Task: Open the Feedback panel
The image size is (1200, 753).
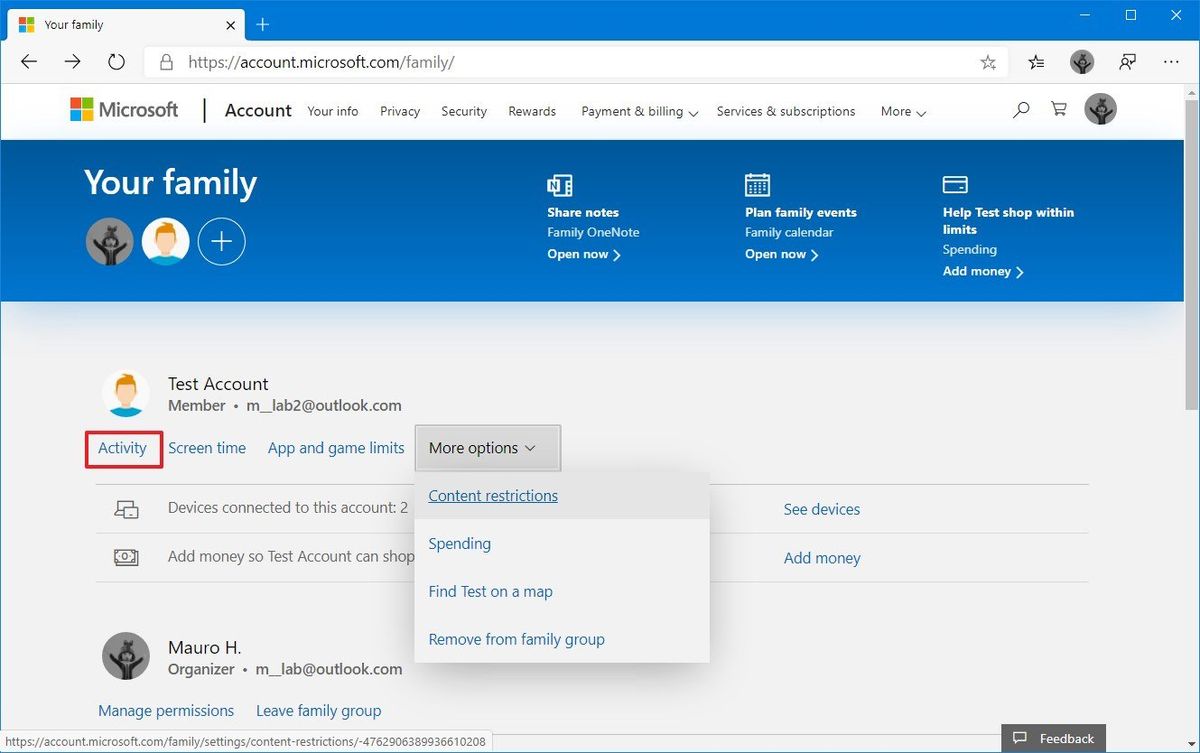Action: click(1053, 738)
